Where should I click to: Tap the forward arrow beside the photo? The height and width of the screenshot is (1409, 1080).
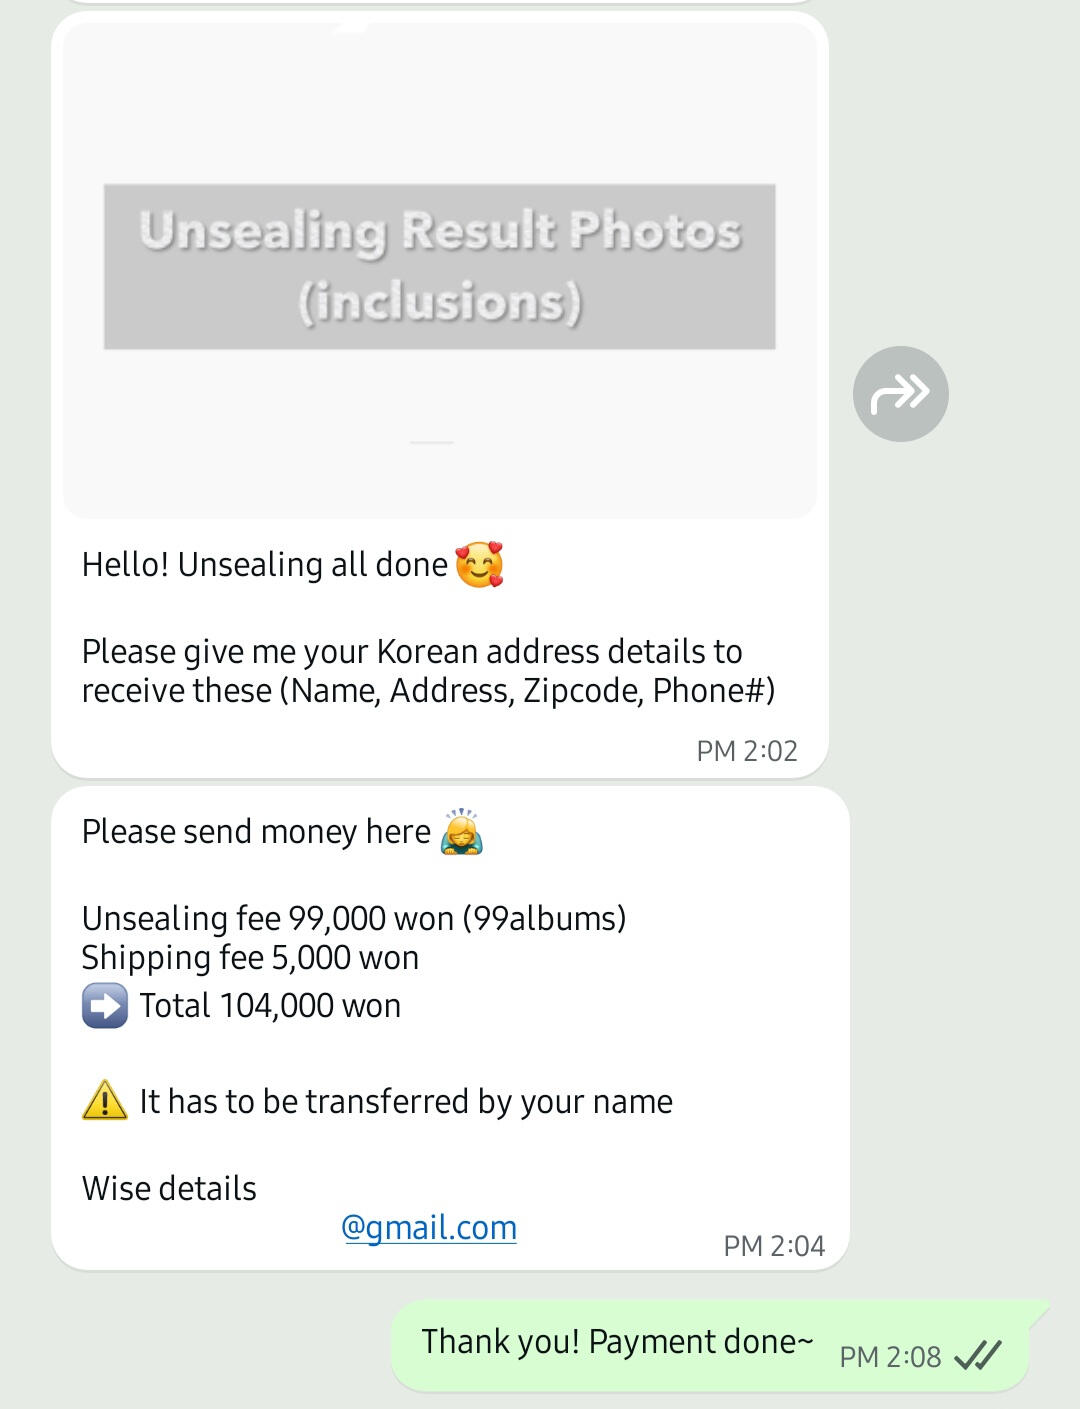tap(900, 394)
